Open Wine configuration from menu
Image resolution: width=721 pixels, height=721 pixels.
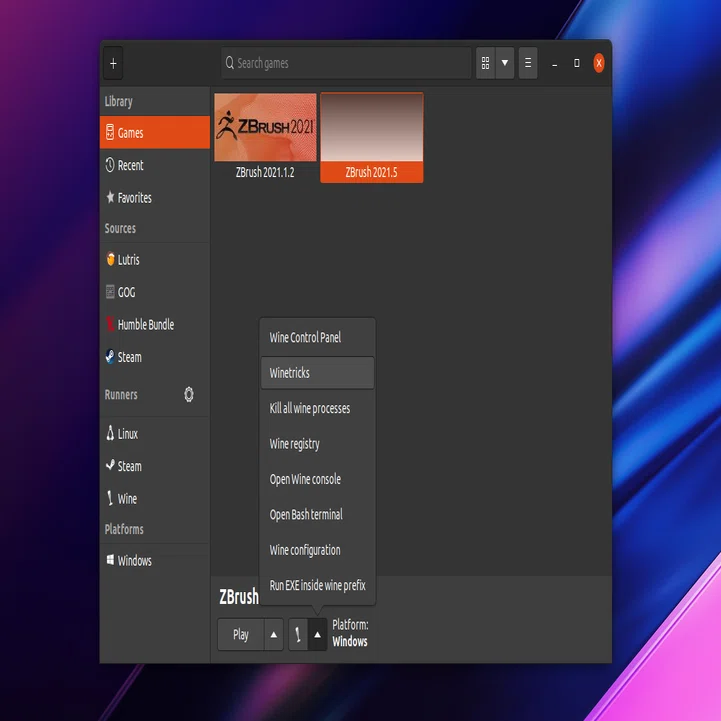(317, 550)
